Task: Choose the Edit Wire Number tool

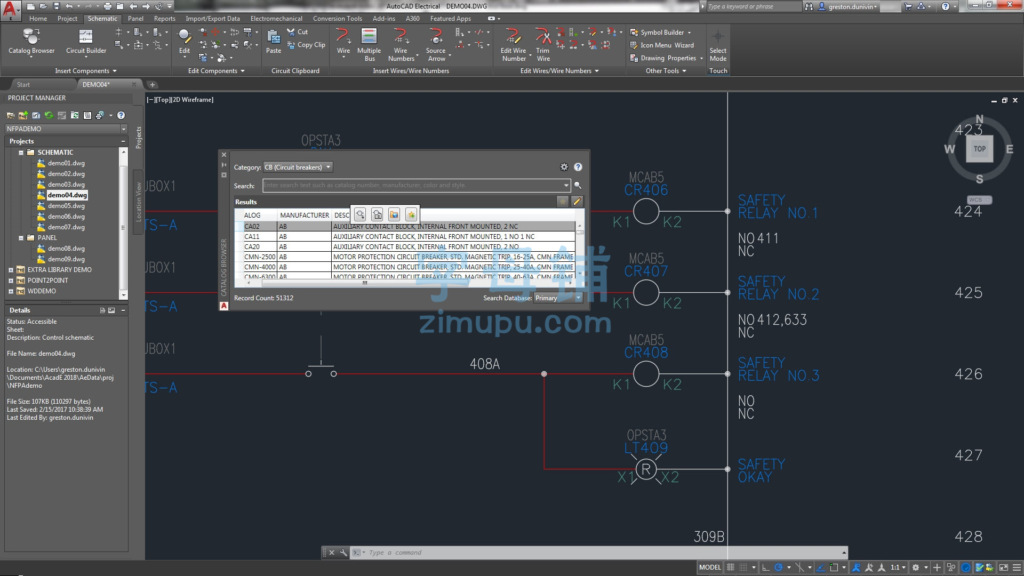Action: tap(513, 44)
